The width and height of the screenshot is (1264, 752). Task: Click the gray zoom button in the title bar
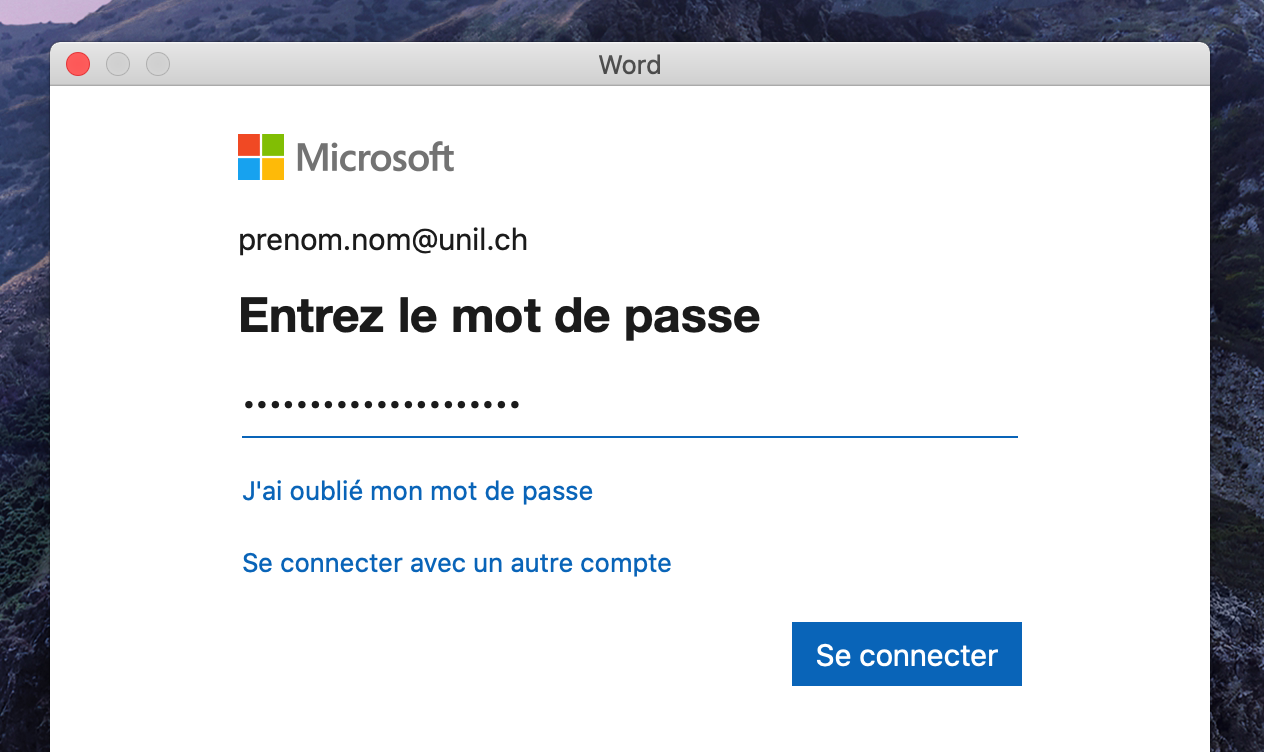pyautogui.click(x=158, y=65)
